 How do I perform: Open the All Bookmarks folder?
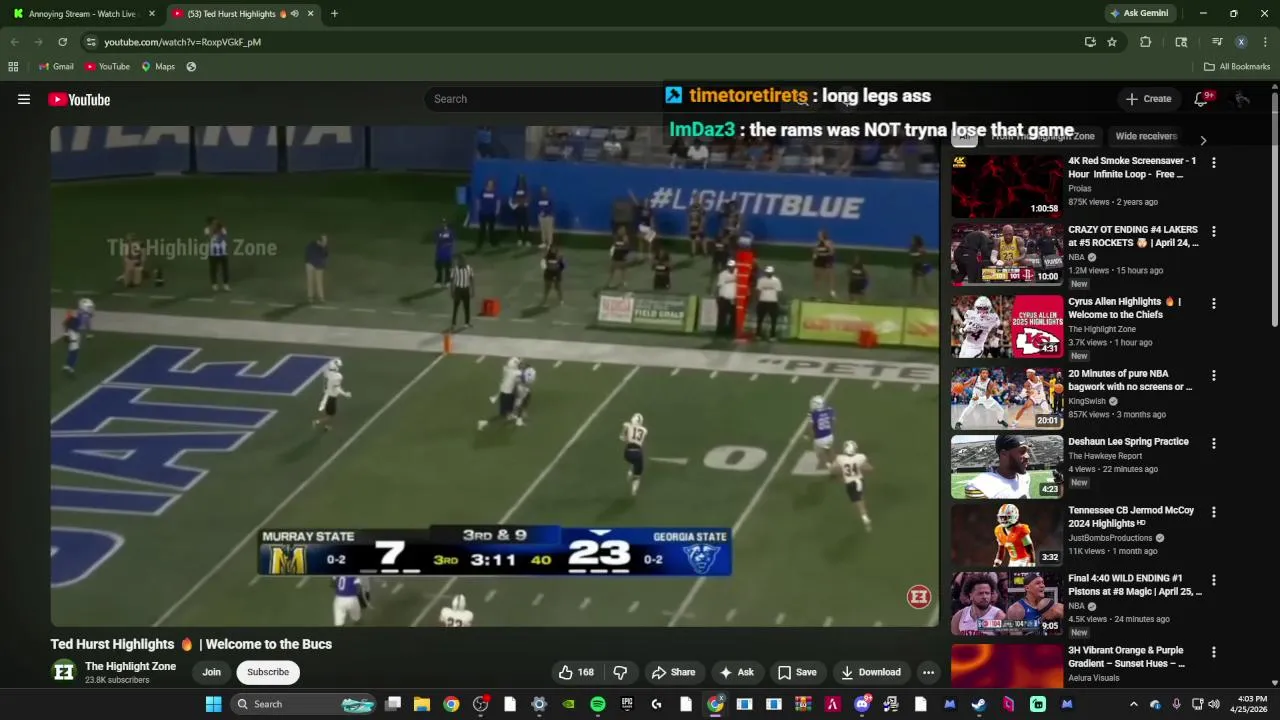1237,67
